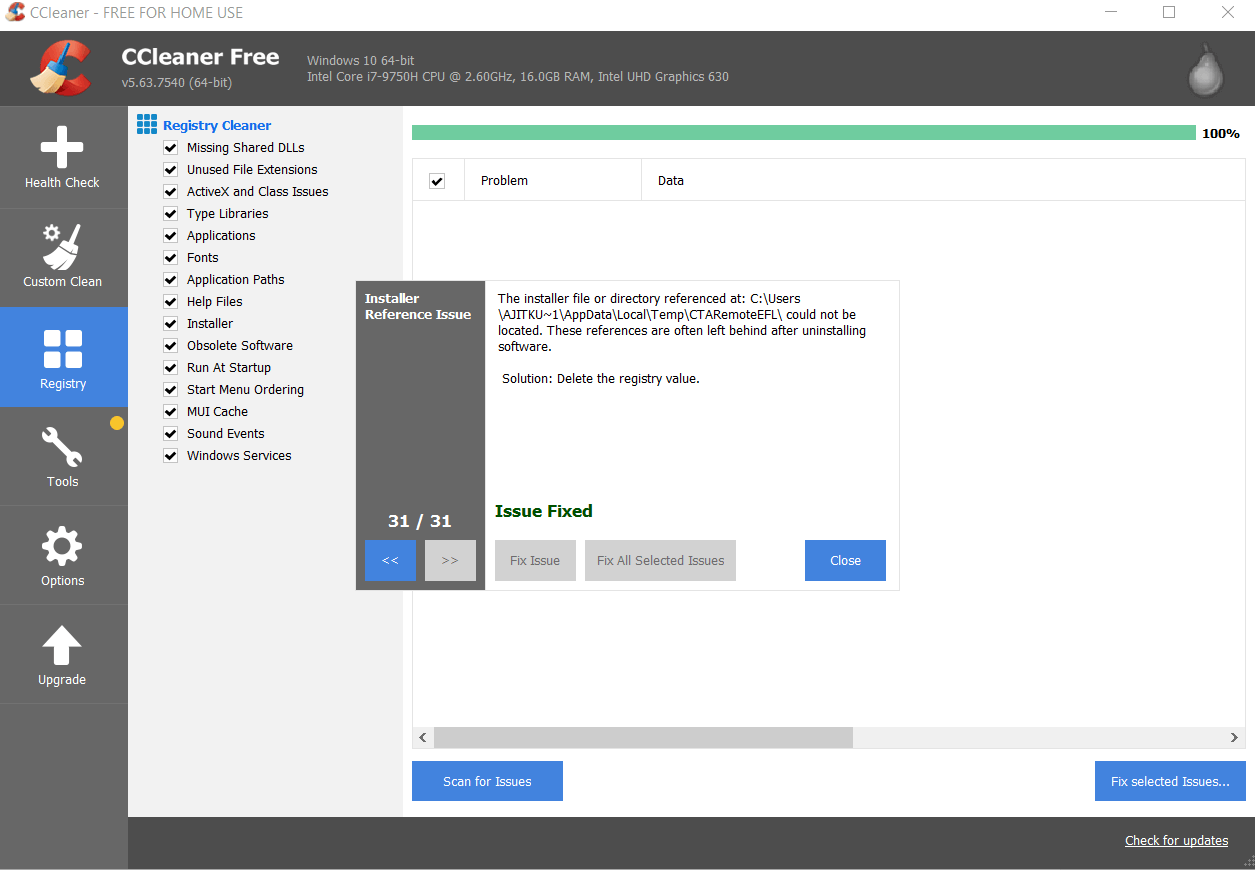
Task: Click the Upgrade arrow icon
Action: pyautogui.click(x=62, y=645)
